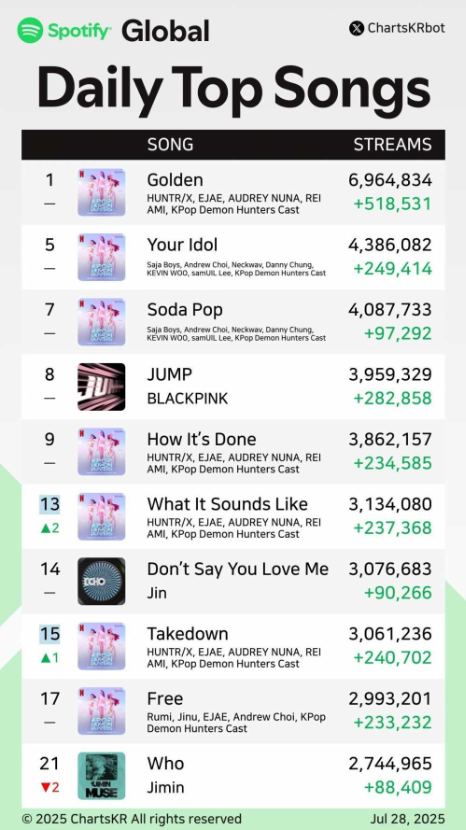The height and width of the screenshot is (830, 466).
Task: Click the red down arrow under rank 21
Action: (x=44, y=787)
